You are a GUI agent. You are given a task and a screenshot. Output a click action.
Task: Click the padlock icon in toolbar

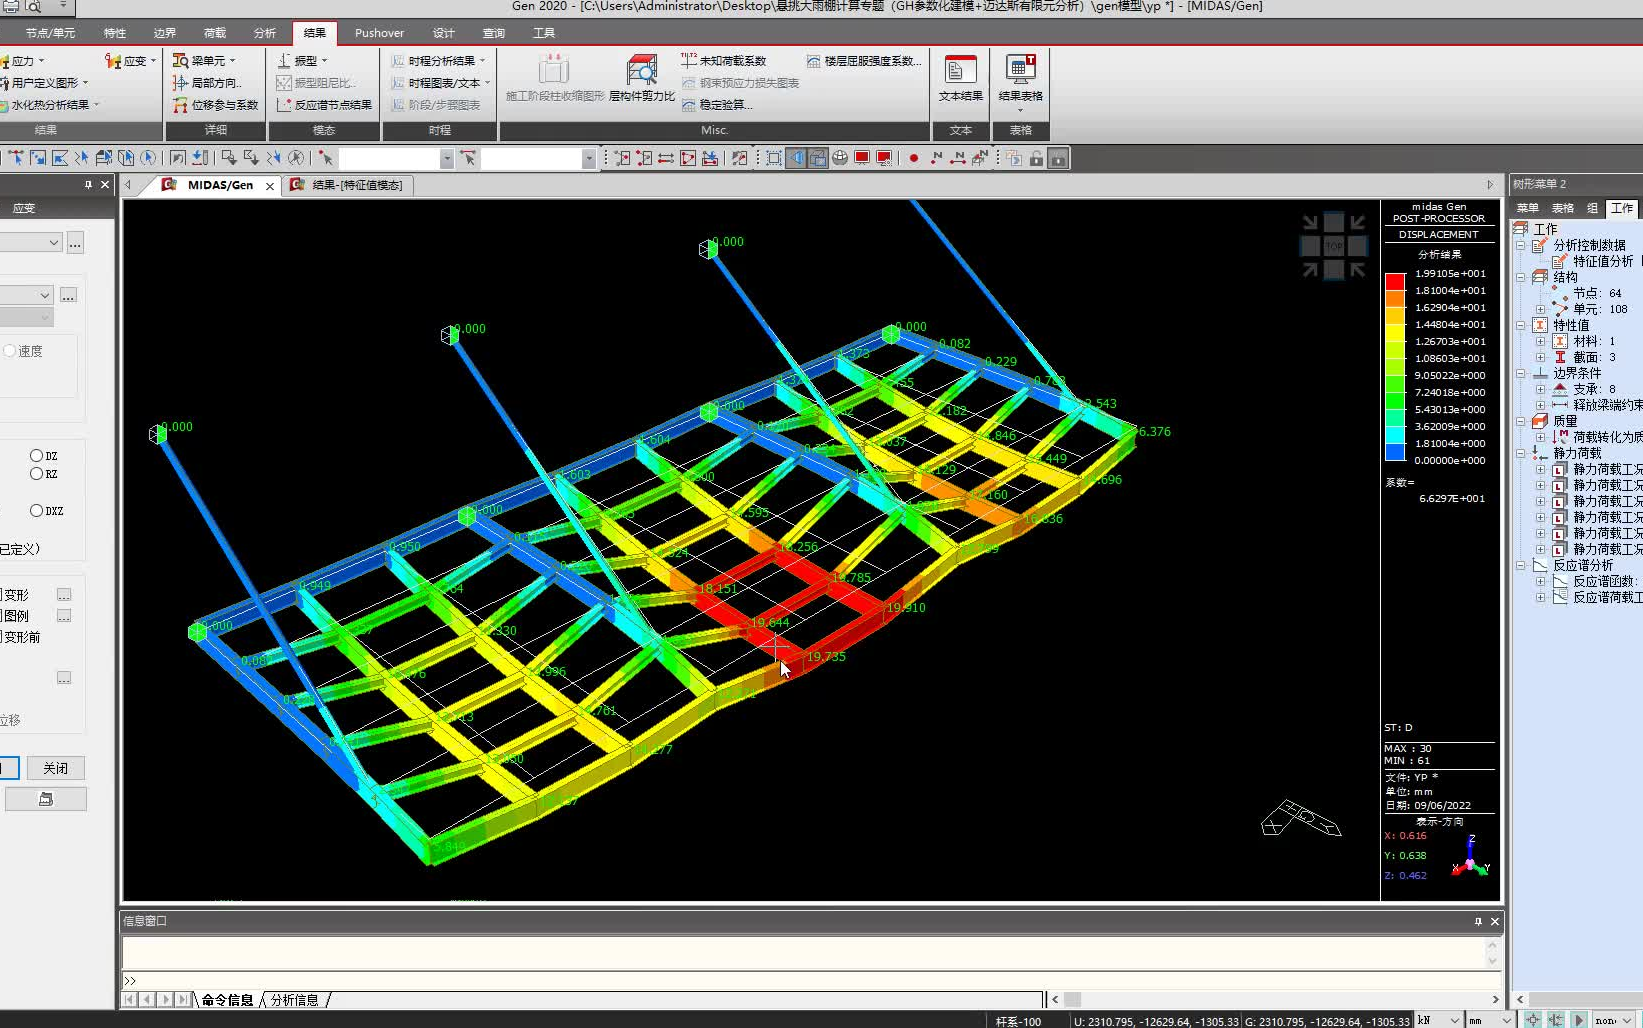pyautogui.click(x=1036, y=158)
